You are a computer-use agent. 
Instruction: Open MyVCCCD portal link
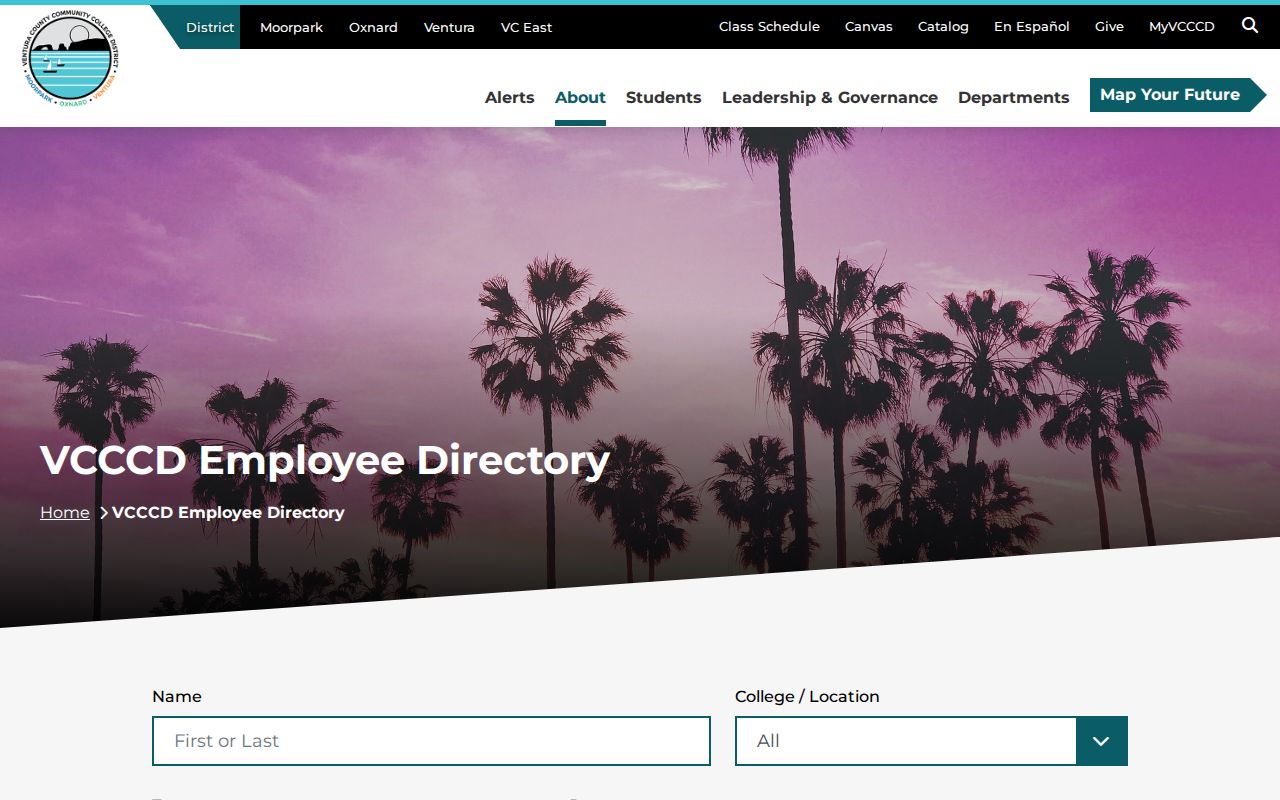pos(1182,27)
